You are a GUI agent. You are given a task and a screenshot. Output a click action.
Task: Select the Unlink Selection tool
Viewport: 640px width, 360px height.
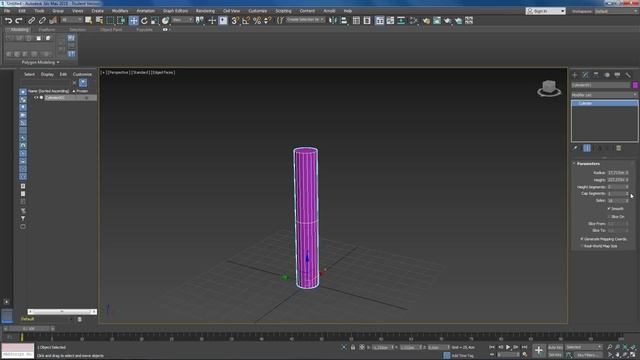tap(42, 20)
